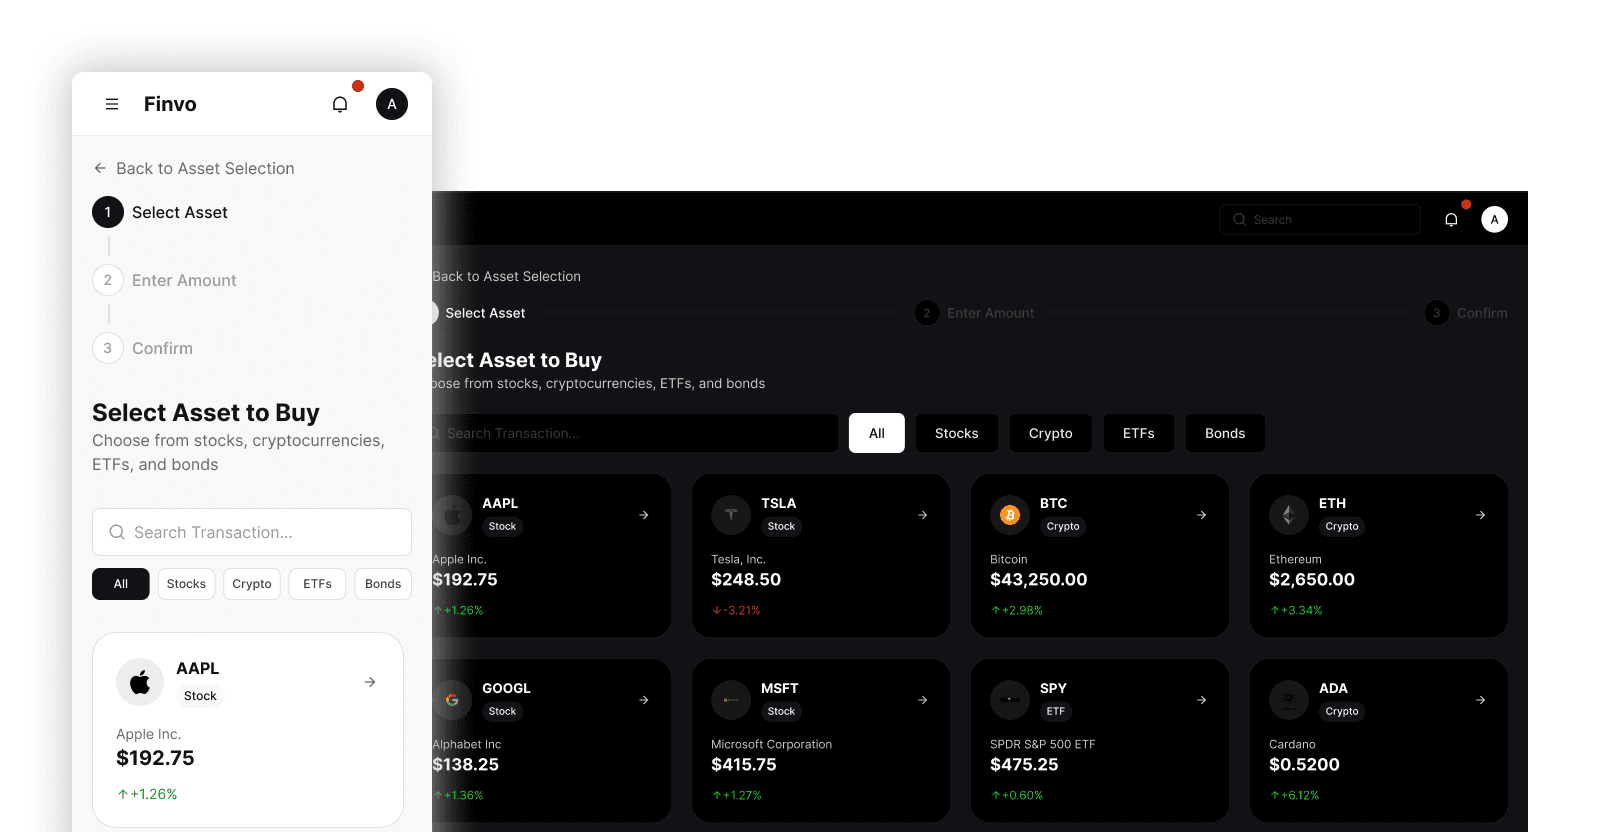Open the MSFT card arrow
This screenshot has height=832, width=1600.
923,700
